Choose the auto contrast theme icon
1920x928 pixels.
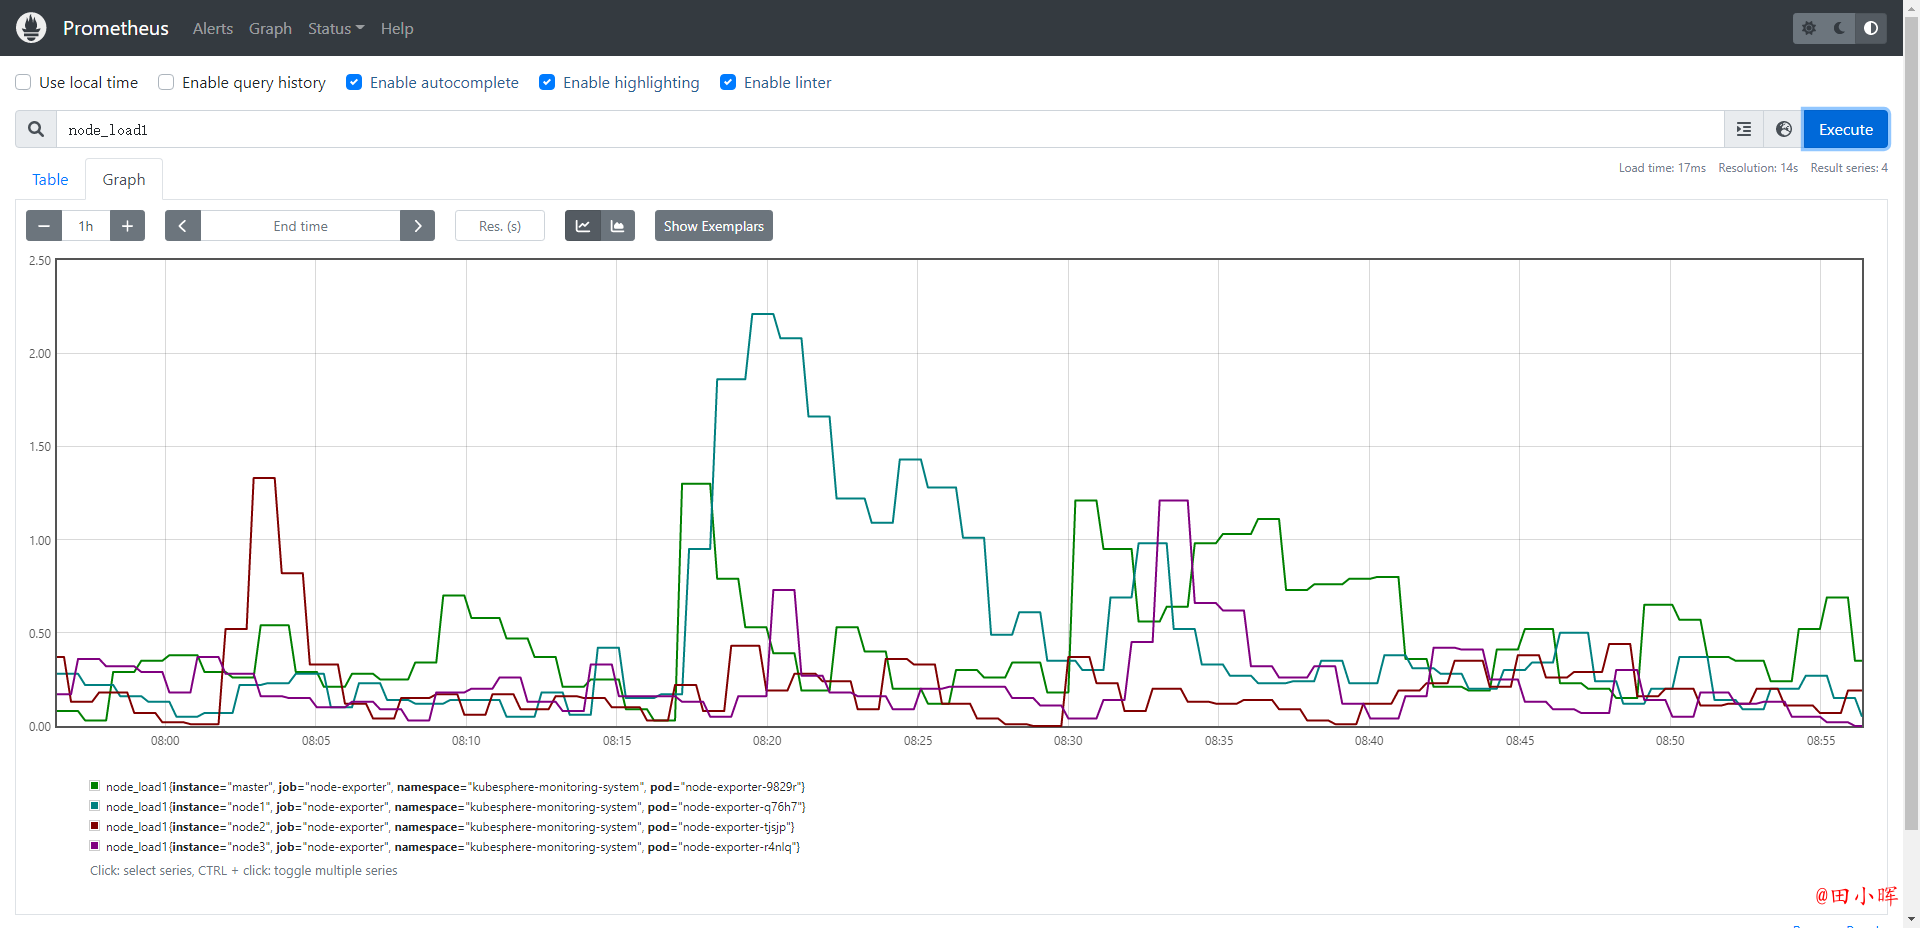1871,28
